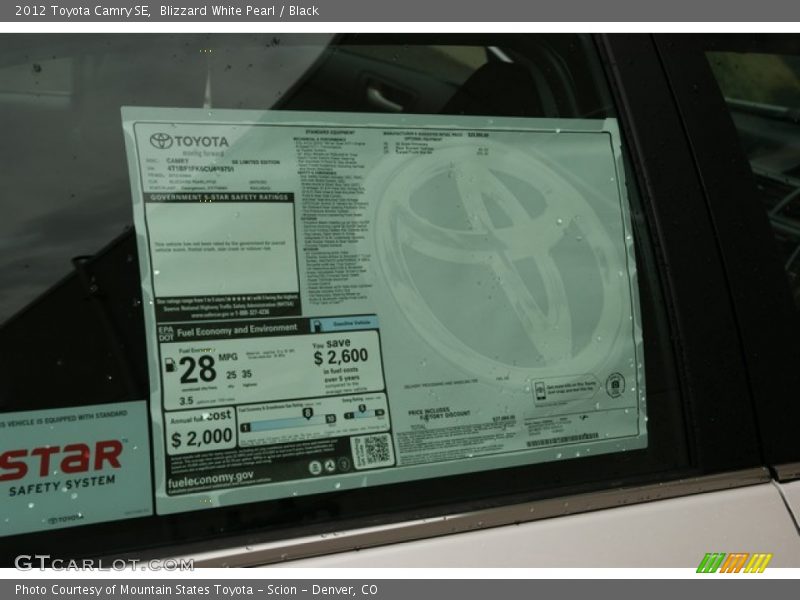Screen dimensions: 800x600
Task: Click the Fuel Economy rating scale marker at 8
Action: (307, 413)
